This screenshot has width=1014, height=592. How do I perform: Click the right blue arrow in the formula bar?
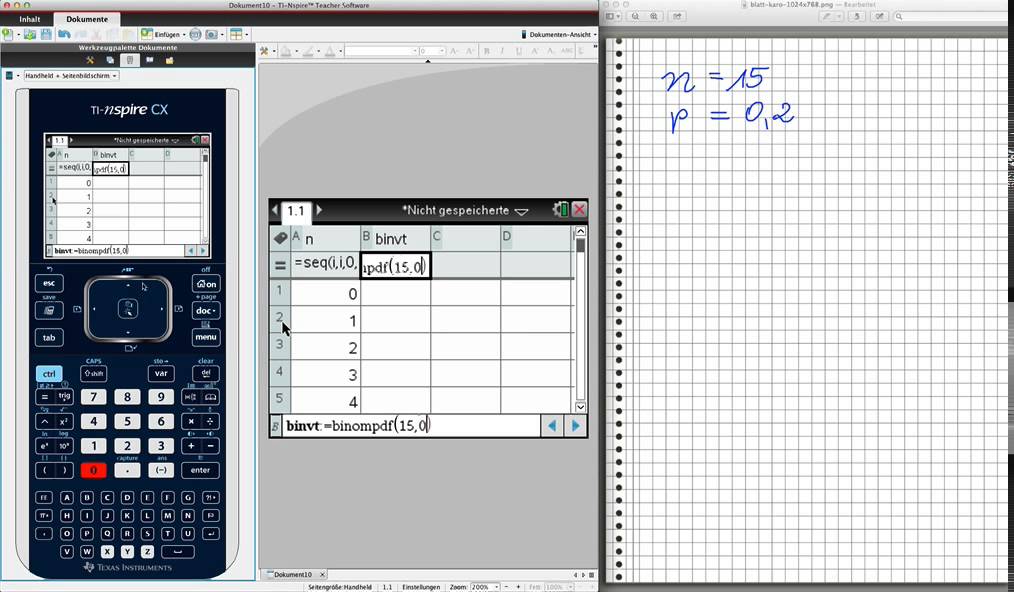575,426
